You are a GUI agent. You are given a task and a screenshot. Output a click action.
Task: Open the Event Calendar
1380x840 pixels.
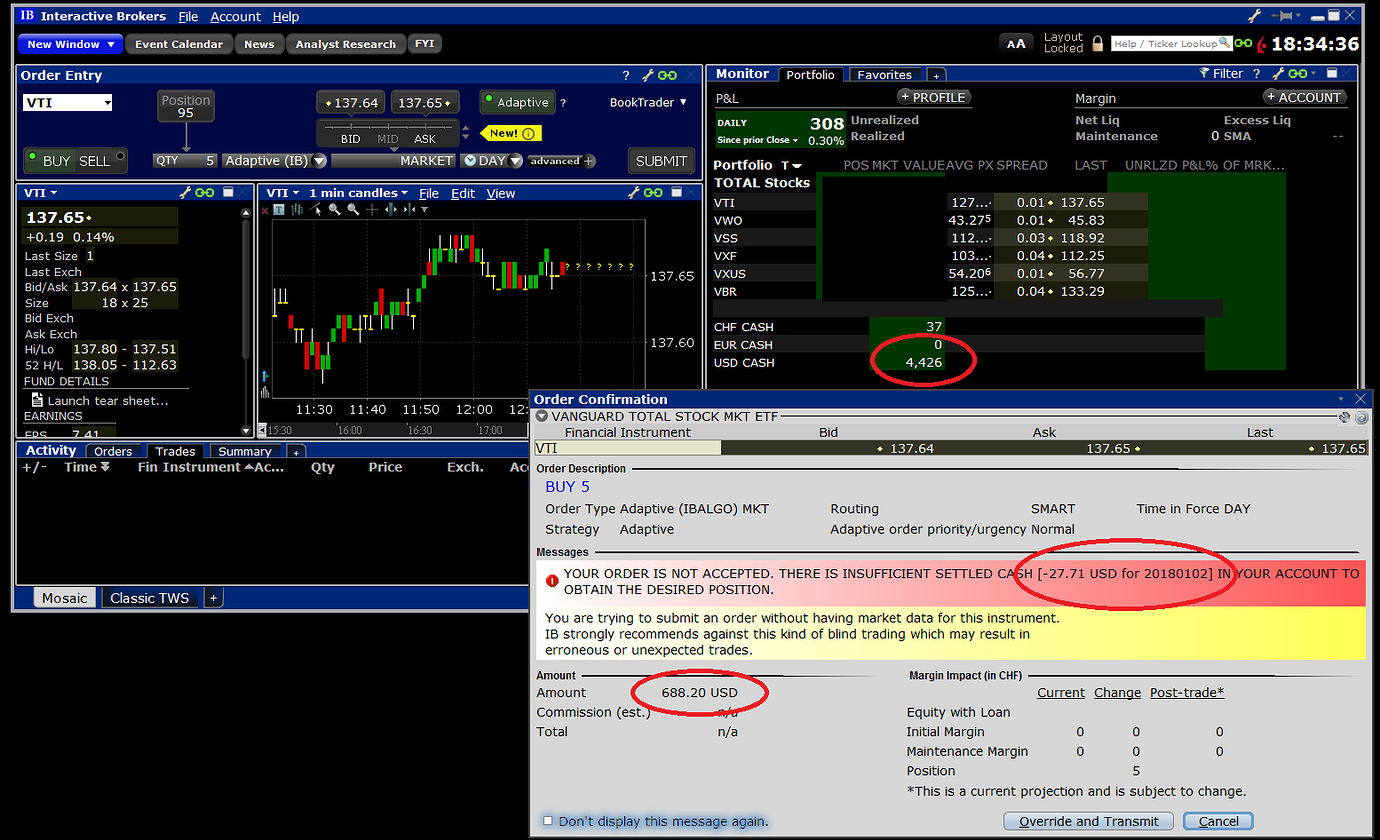coord(180,44)
